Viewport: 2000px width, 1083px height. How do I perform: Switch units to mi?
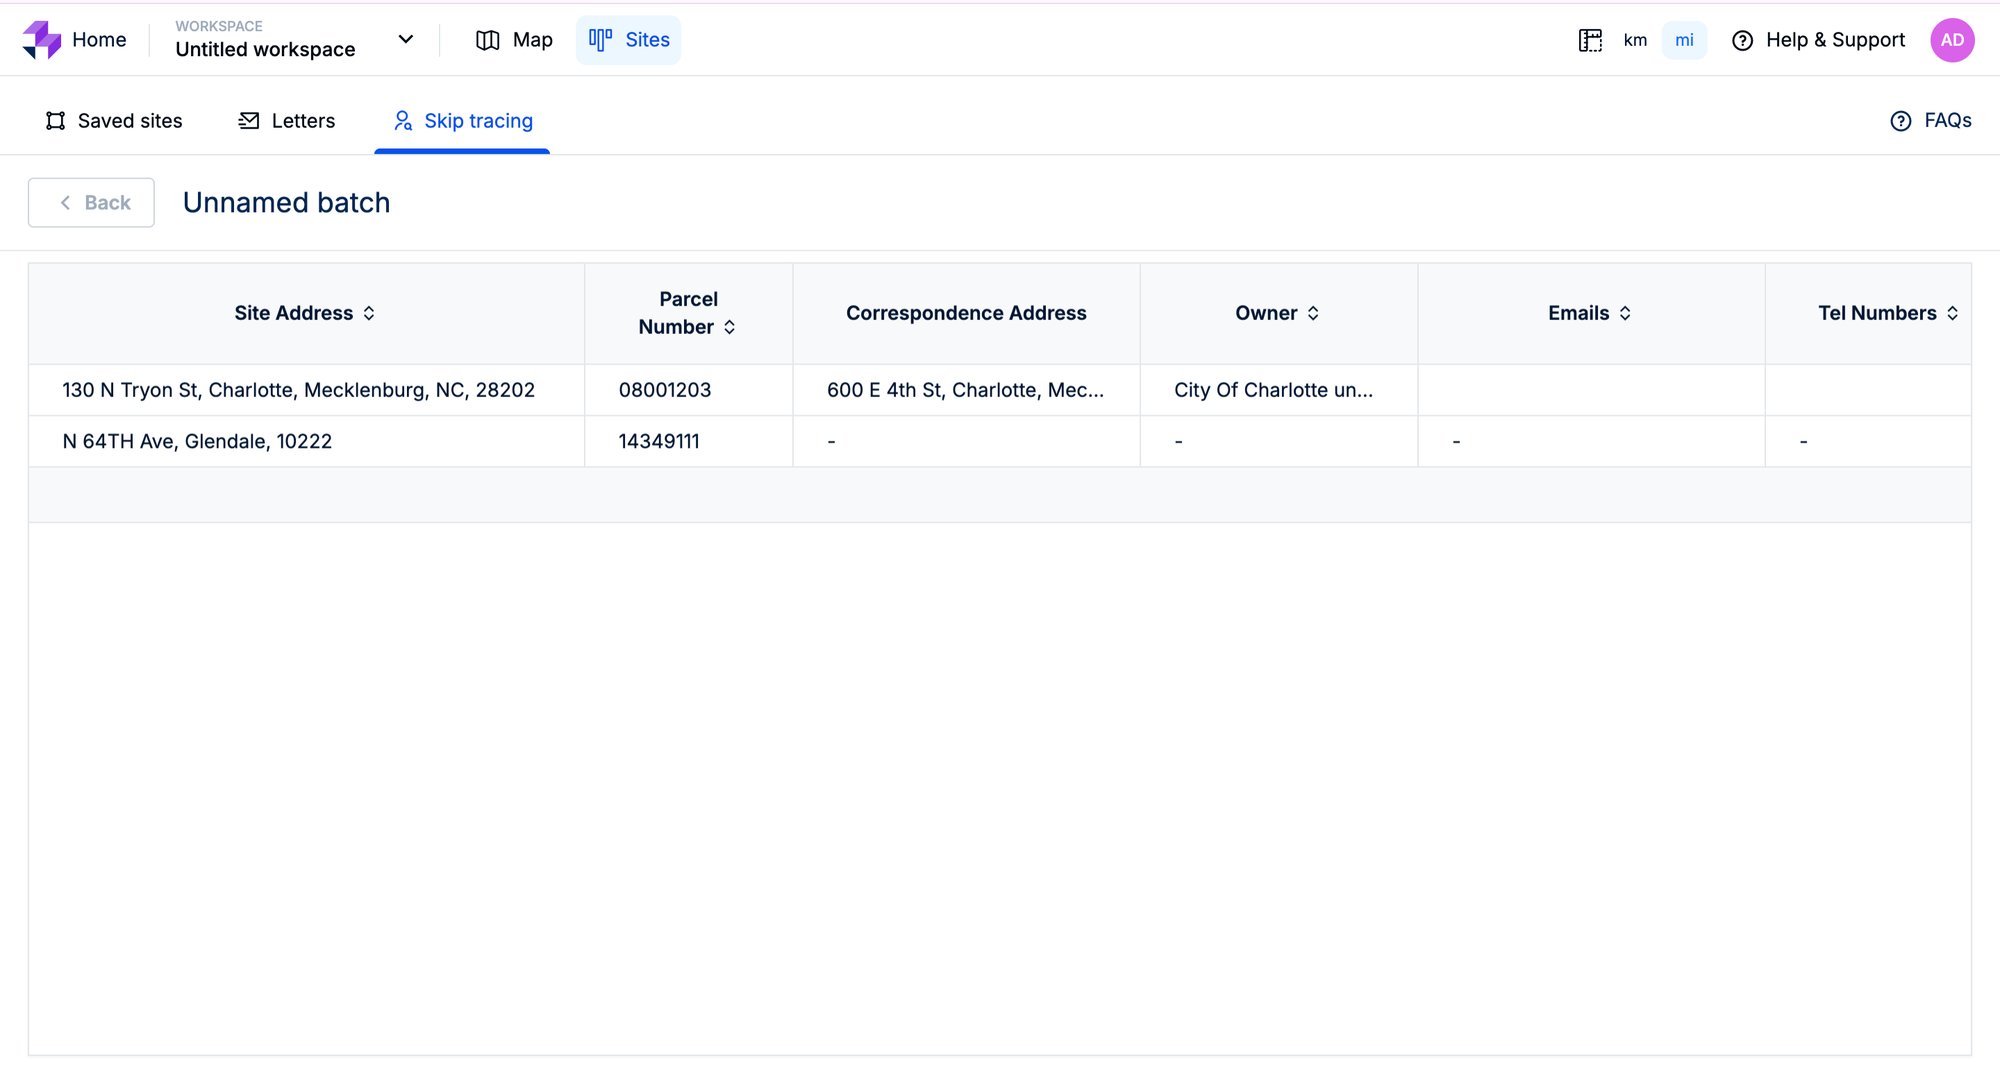1684,40
